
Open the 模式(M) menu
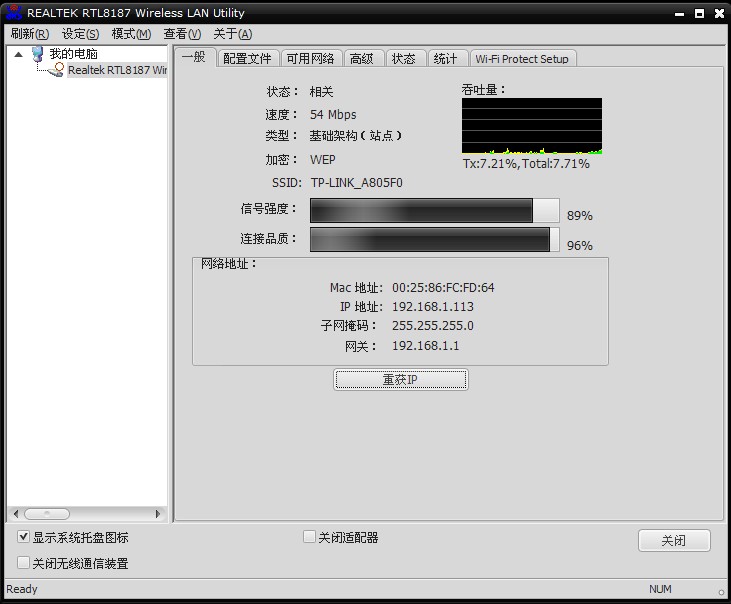(131, 34)
